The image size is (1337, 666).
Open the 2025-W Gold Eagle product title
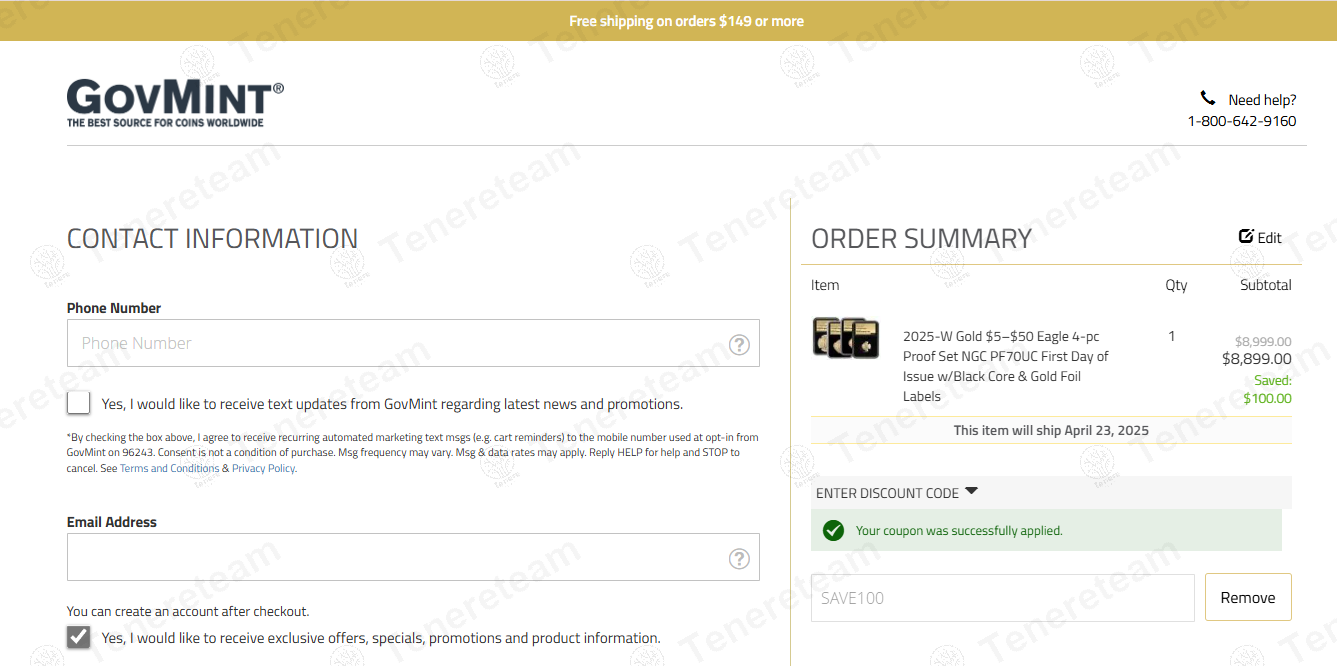tap(1005, 366)
